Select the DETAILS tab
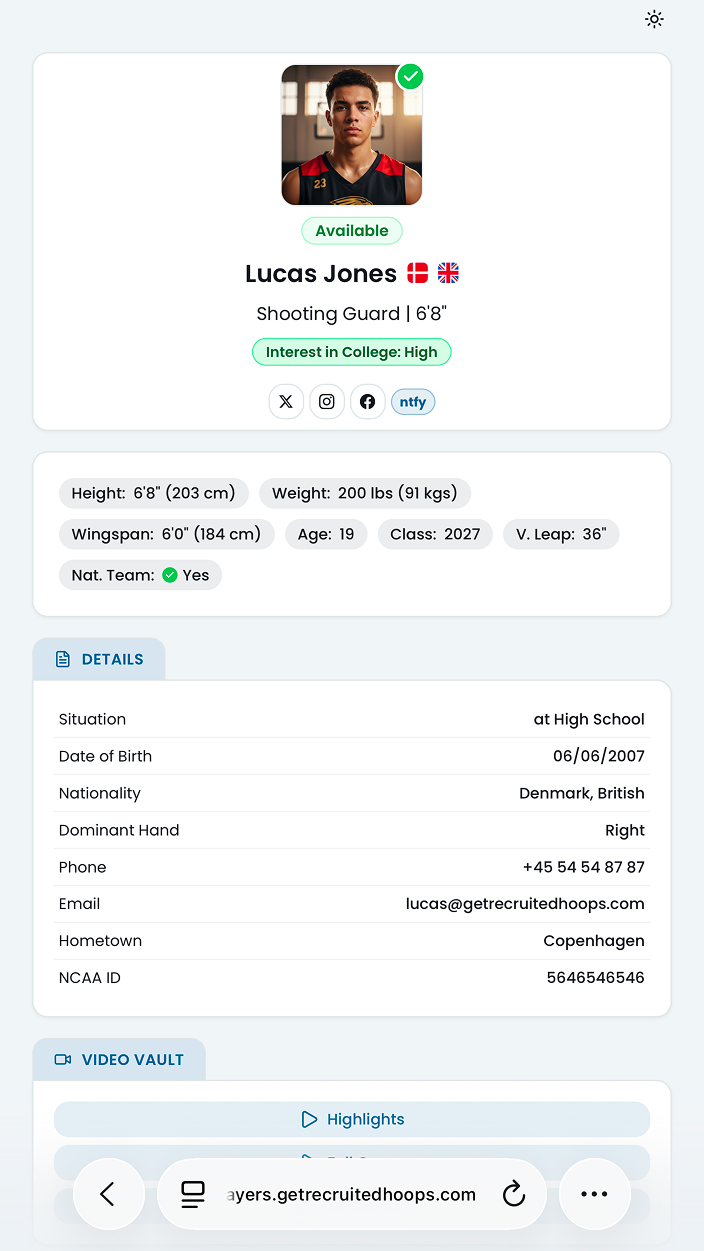Viewport: 704px width, 1251px height. (99, 659)
